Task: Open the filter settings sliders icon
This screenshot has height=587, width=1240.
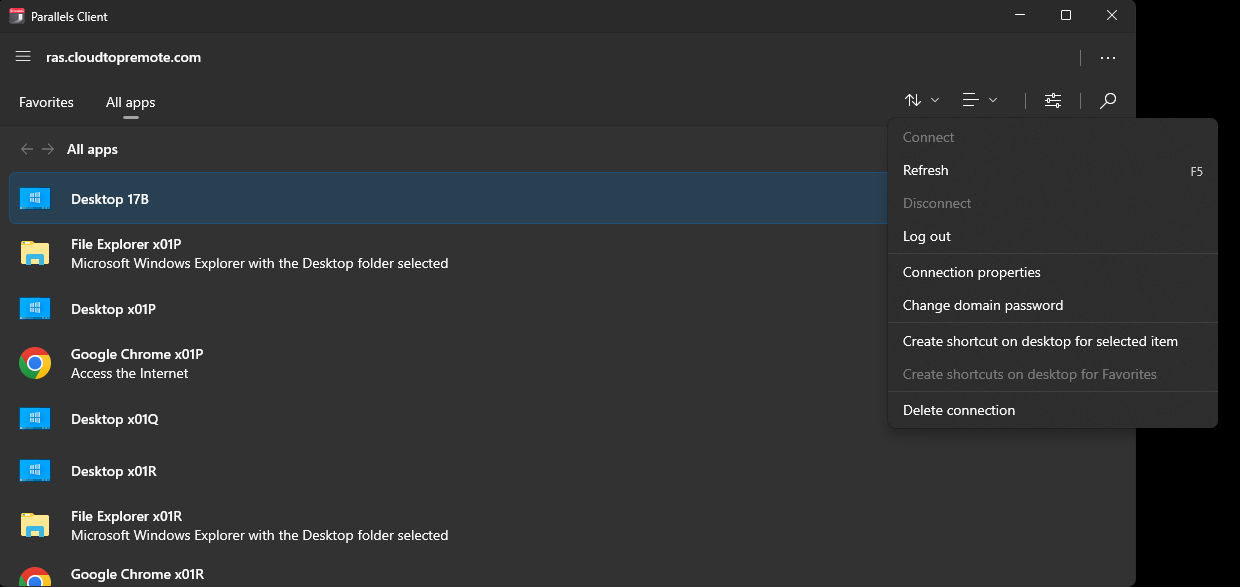Action: click(1053, 100)
